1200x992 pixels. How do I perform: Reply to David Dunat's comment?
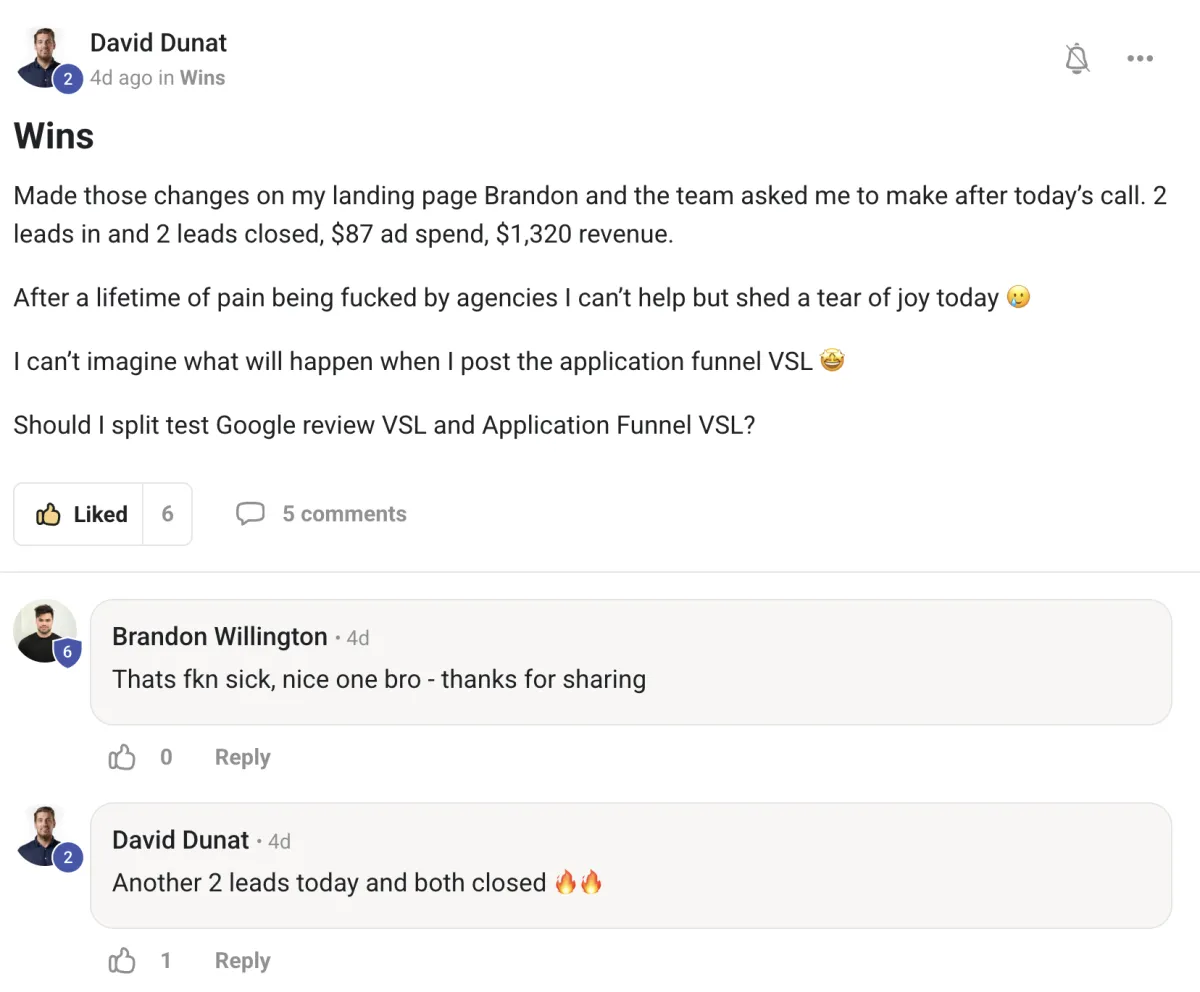pos(242,962)
